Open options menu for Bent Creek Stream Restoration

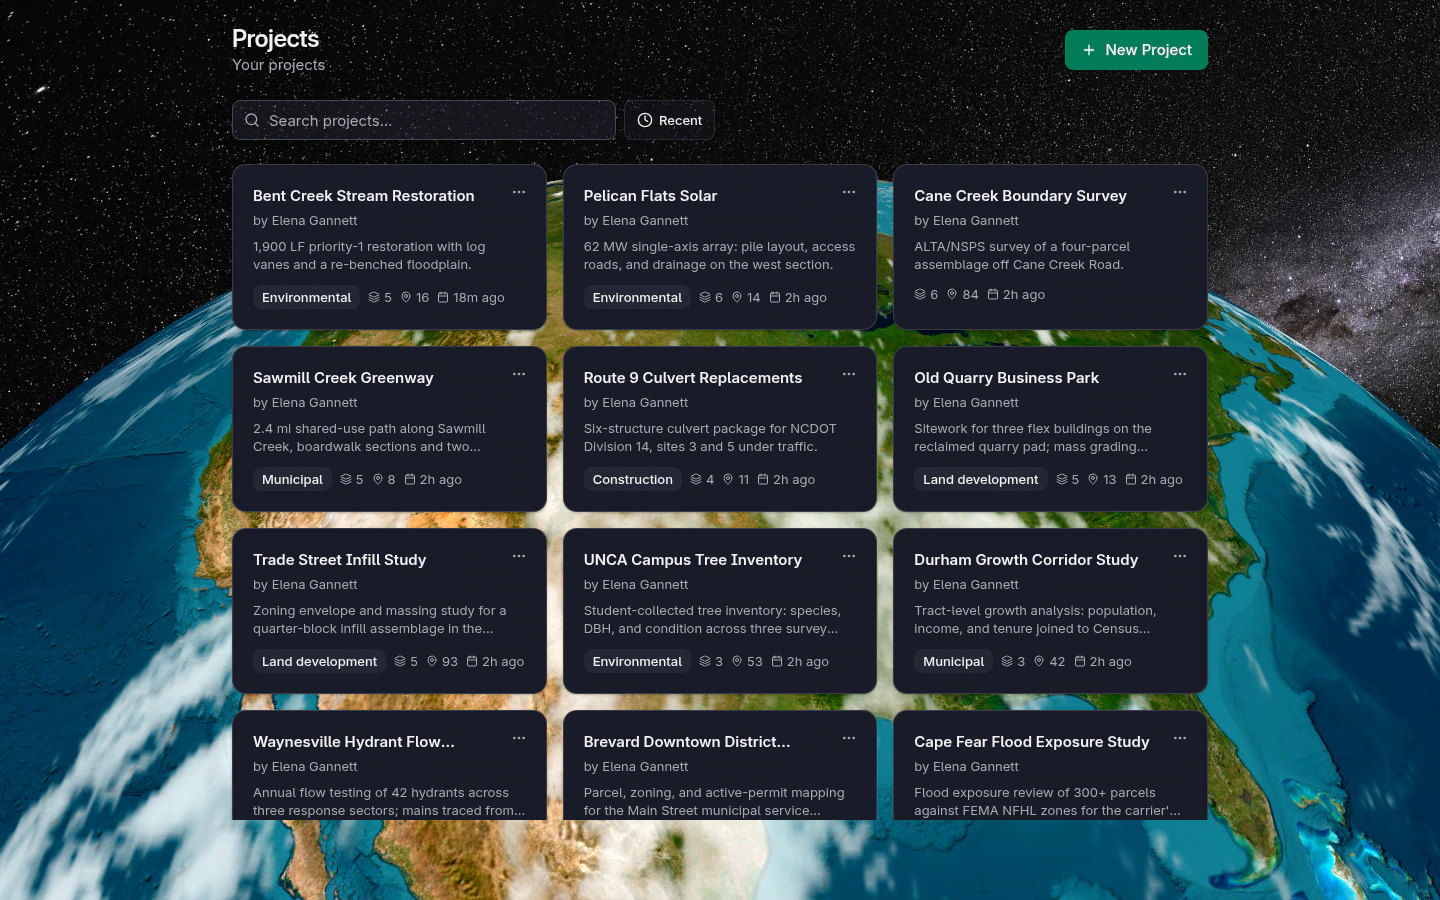519,192
